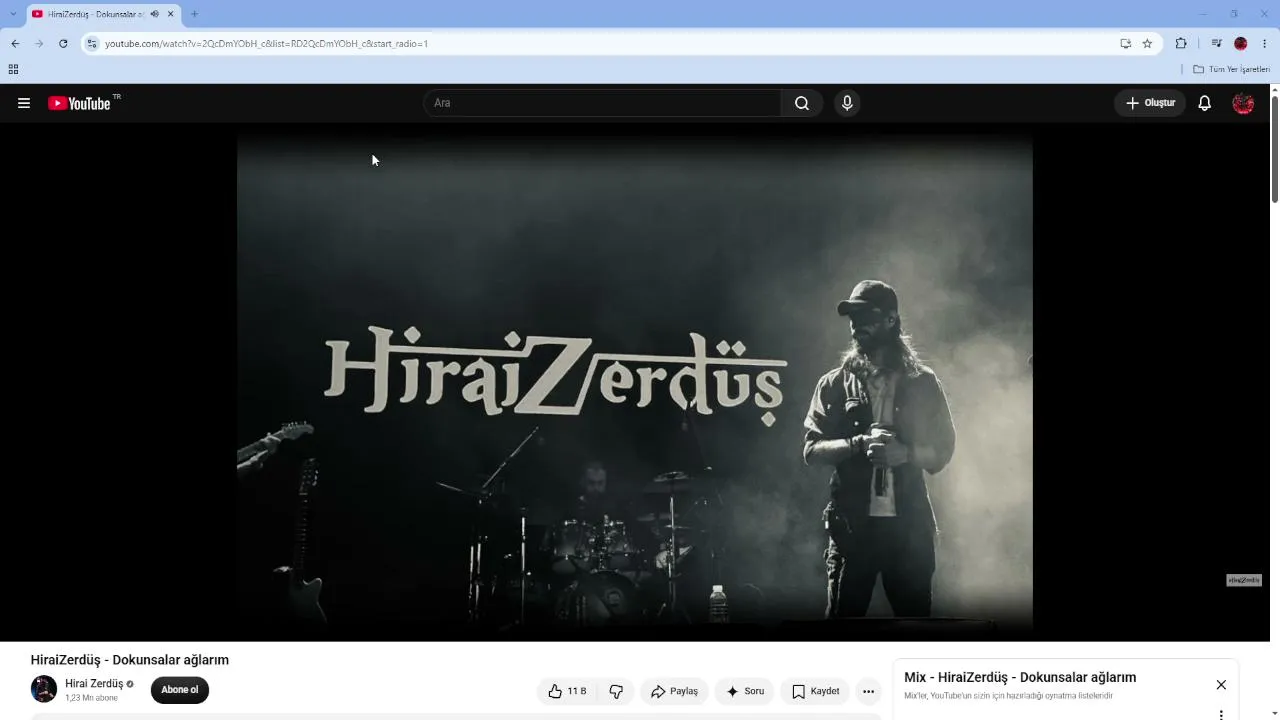Screen dimensions: 1280x720
Task: View site information for youtube.com
Action: [92, 43]
